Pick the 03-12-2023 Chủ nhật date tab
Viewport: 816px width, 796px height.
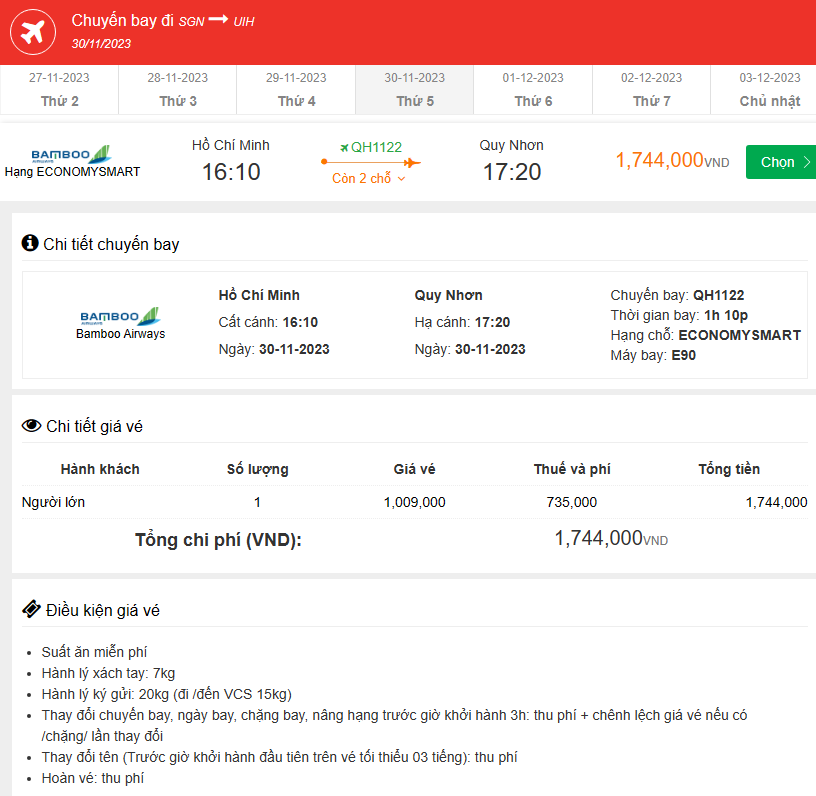click(769, 90)
